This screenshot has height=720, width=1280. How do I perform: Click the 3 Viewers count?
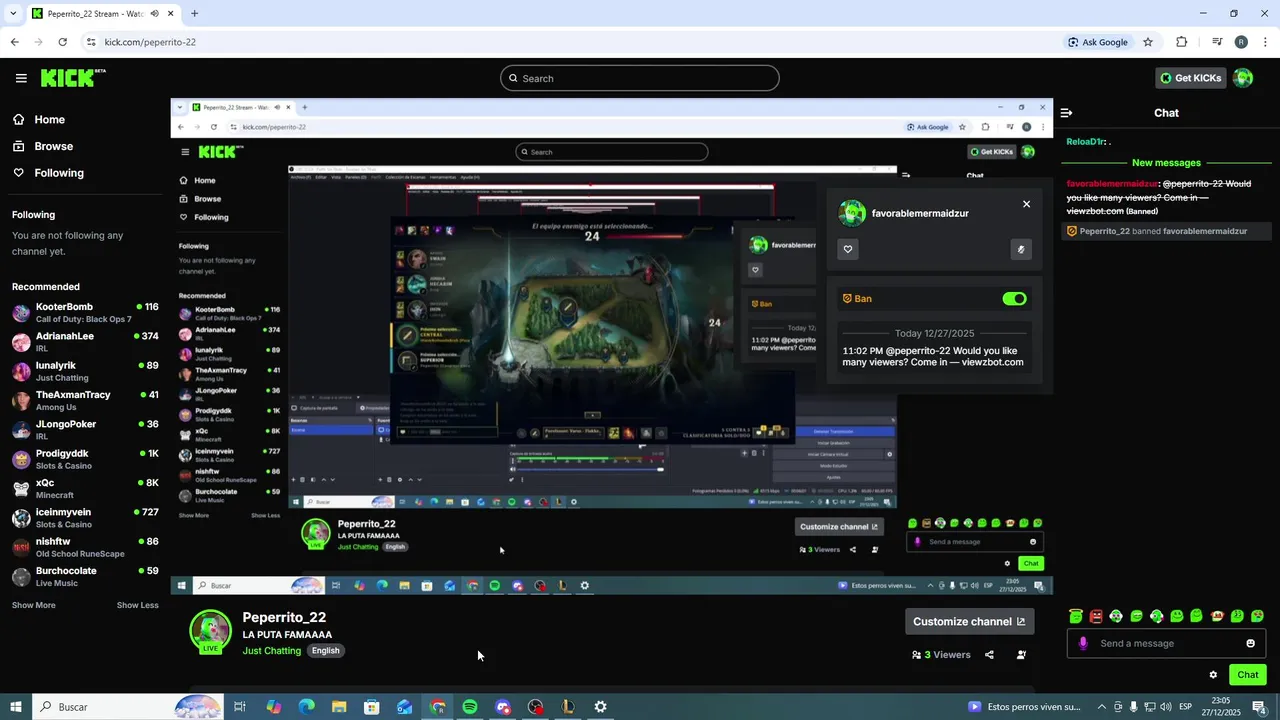tap(941, 655)
